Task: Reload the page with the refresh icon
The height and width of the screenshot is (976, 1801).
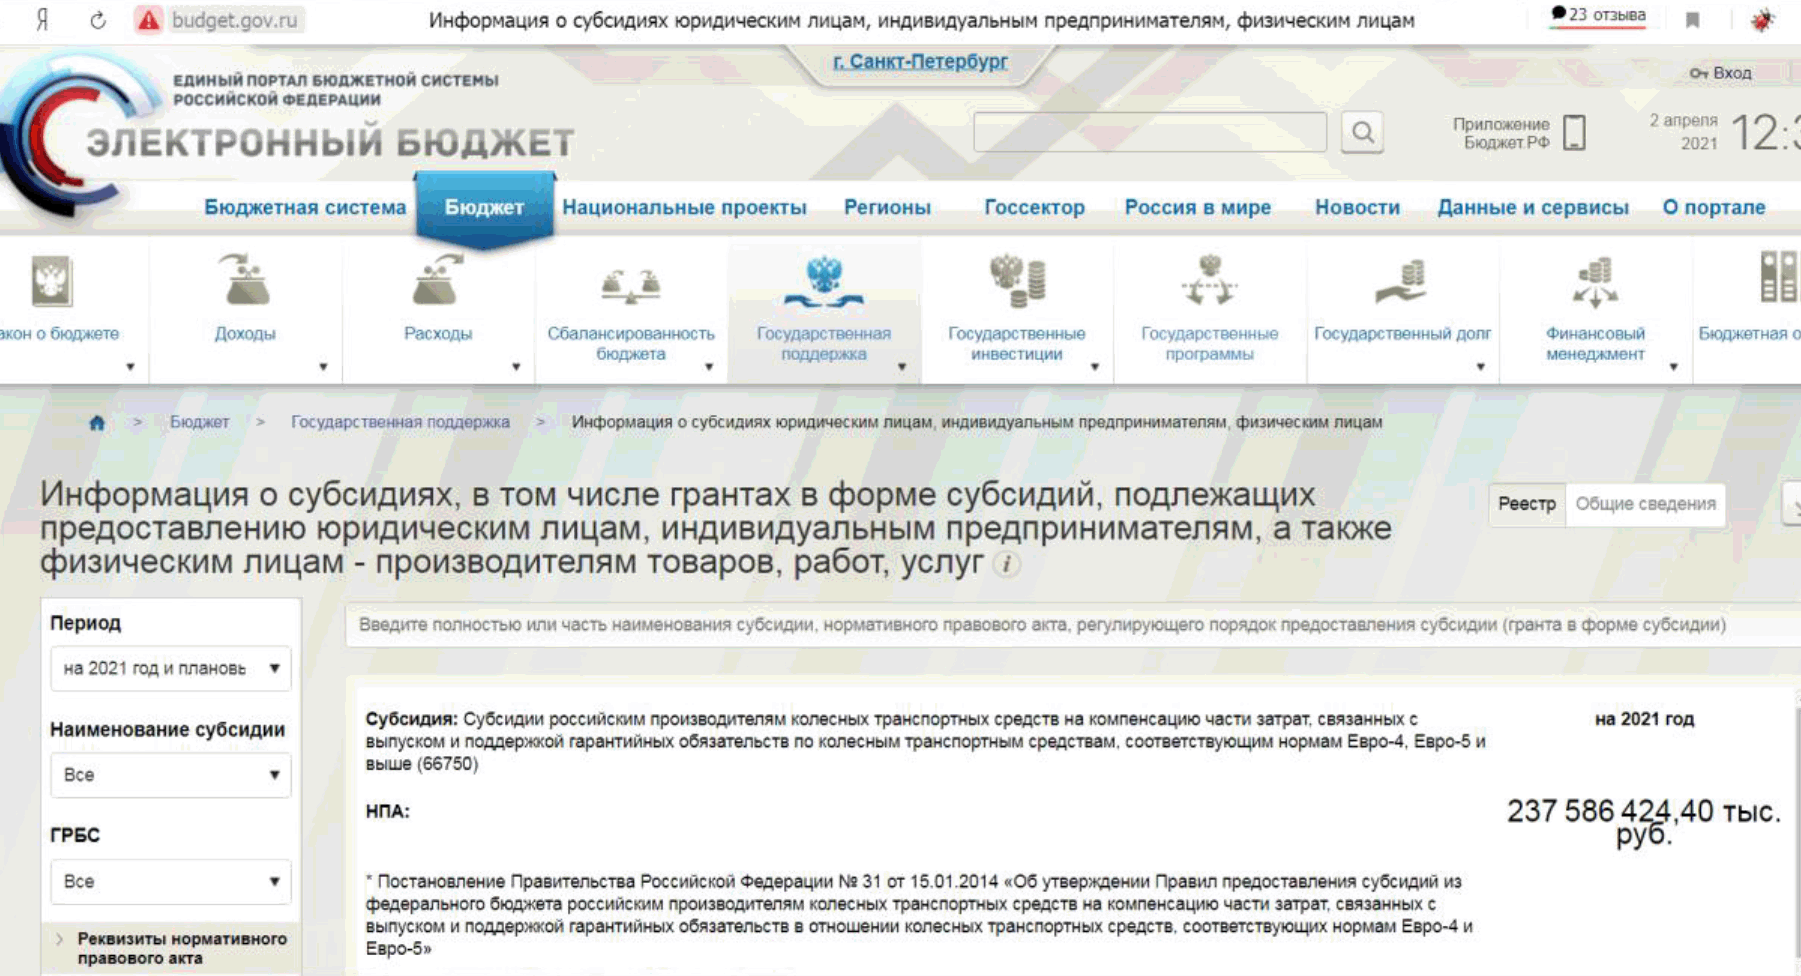Action: click(98, 20)
